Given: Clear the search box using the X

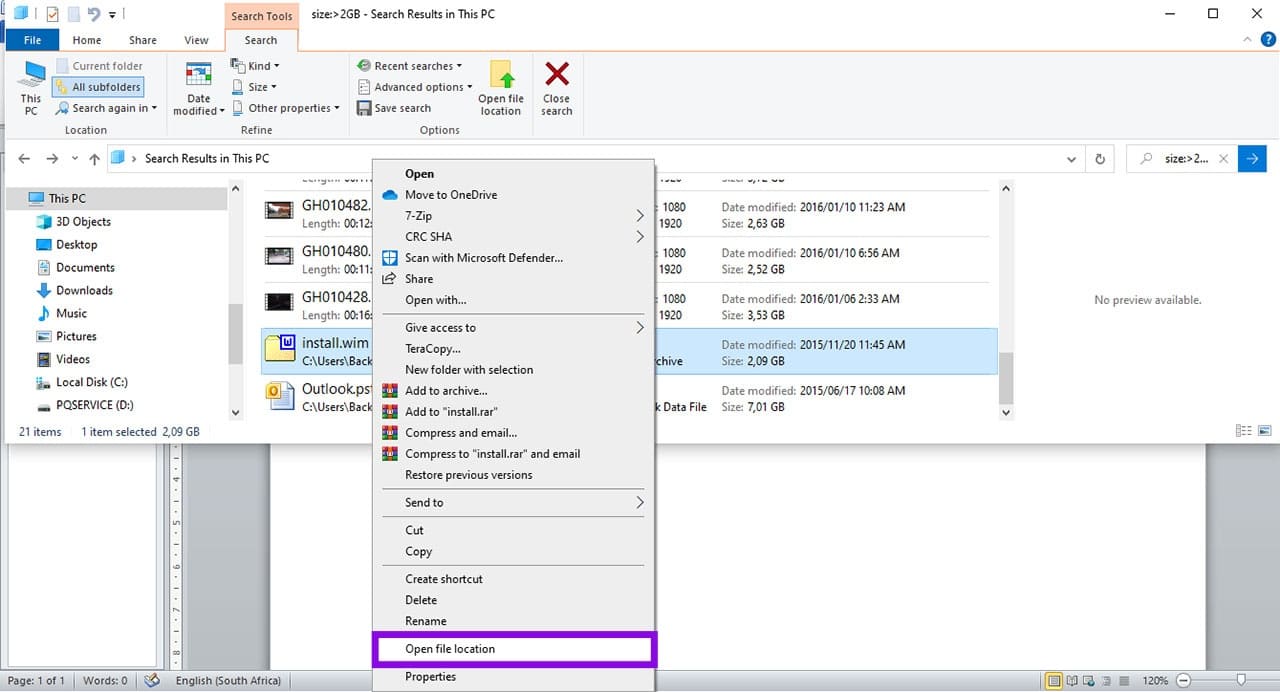Looking at the screenshot, I should tap(1223, 159).
